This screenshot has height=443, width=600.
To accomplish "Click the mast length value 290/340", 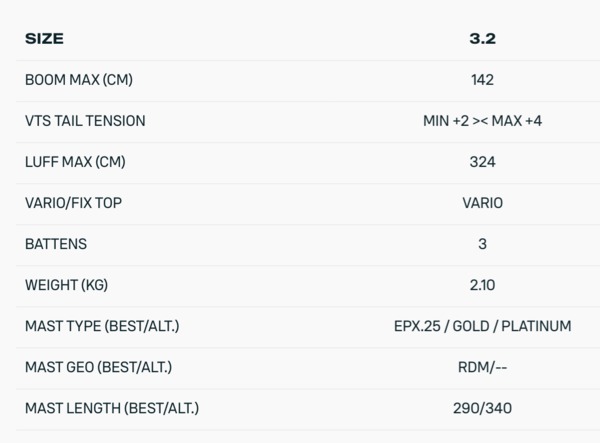I will click(482, 408).
